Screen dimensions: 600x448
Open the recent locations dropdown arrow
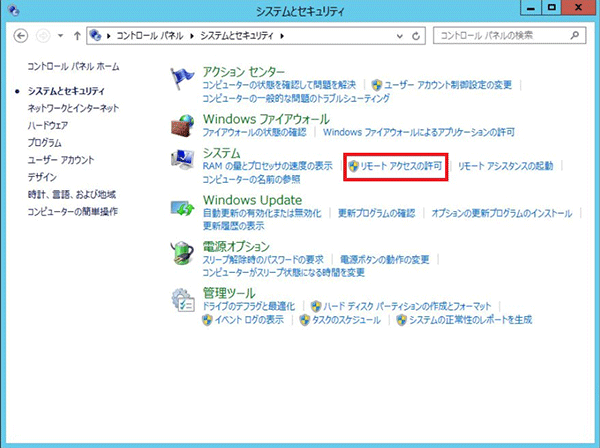coord(60,36)
